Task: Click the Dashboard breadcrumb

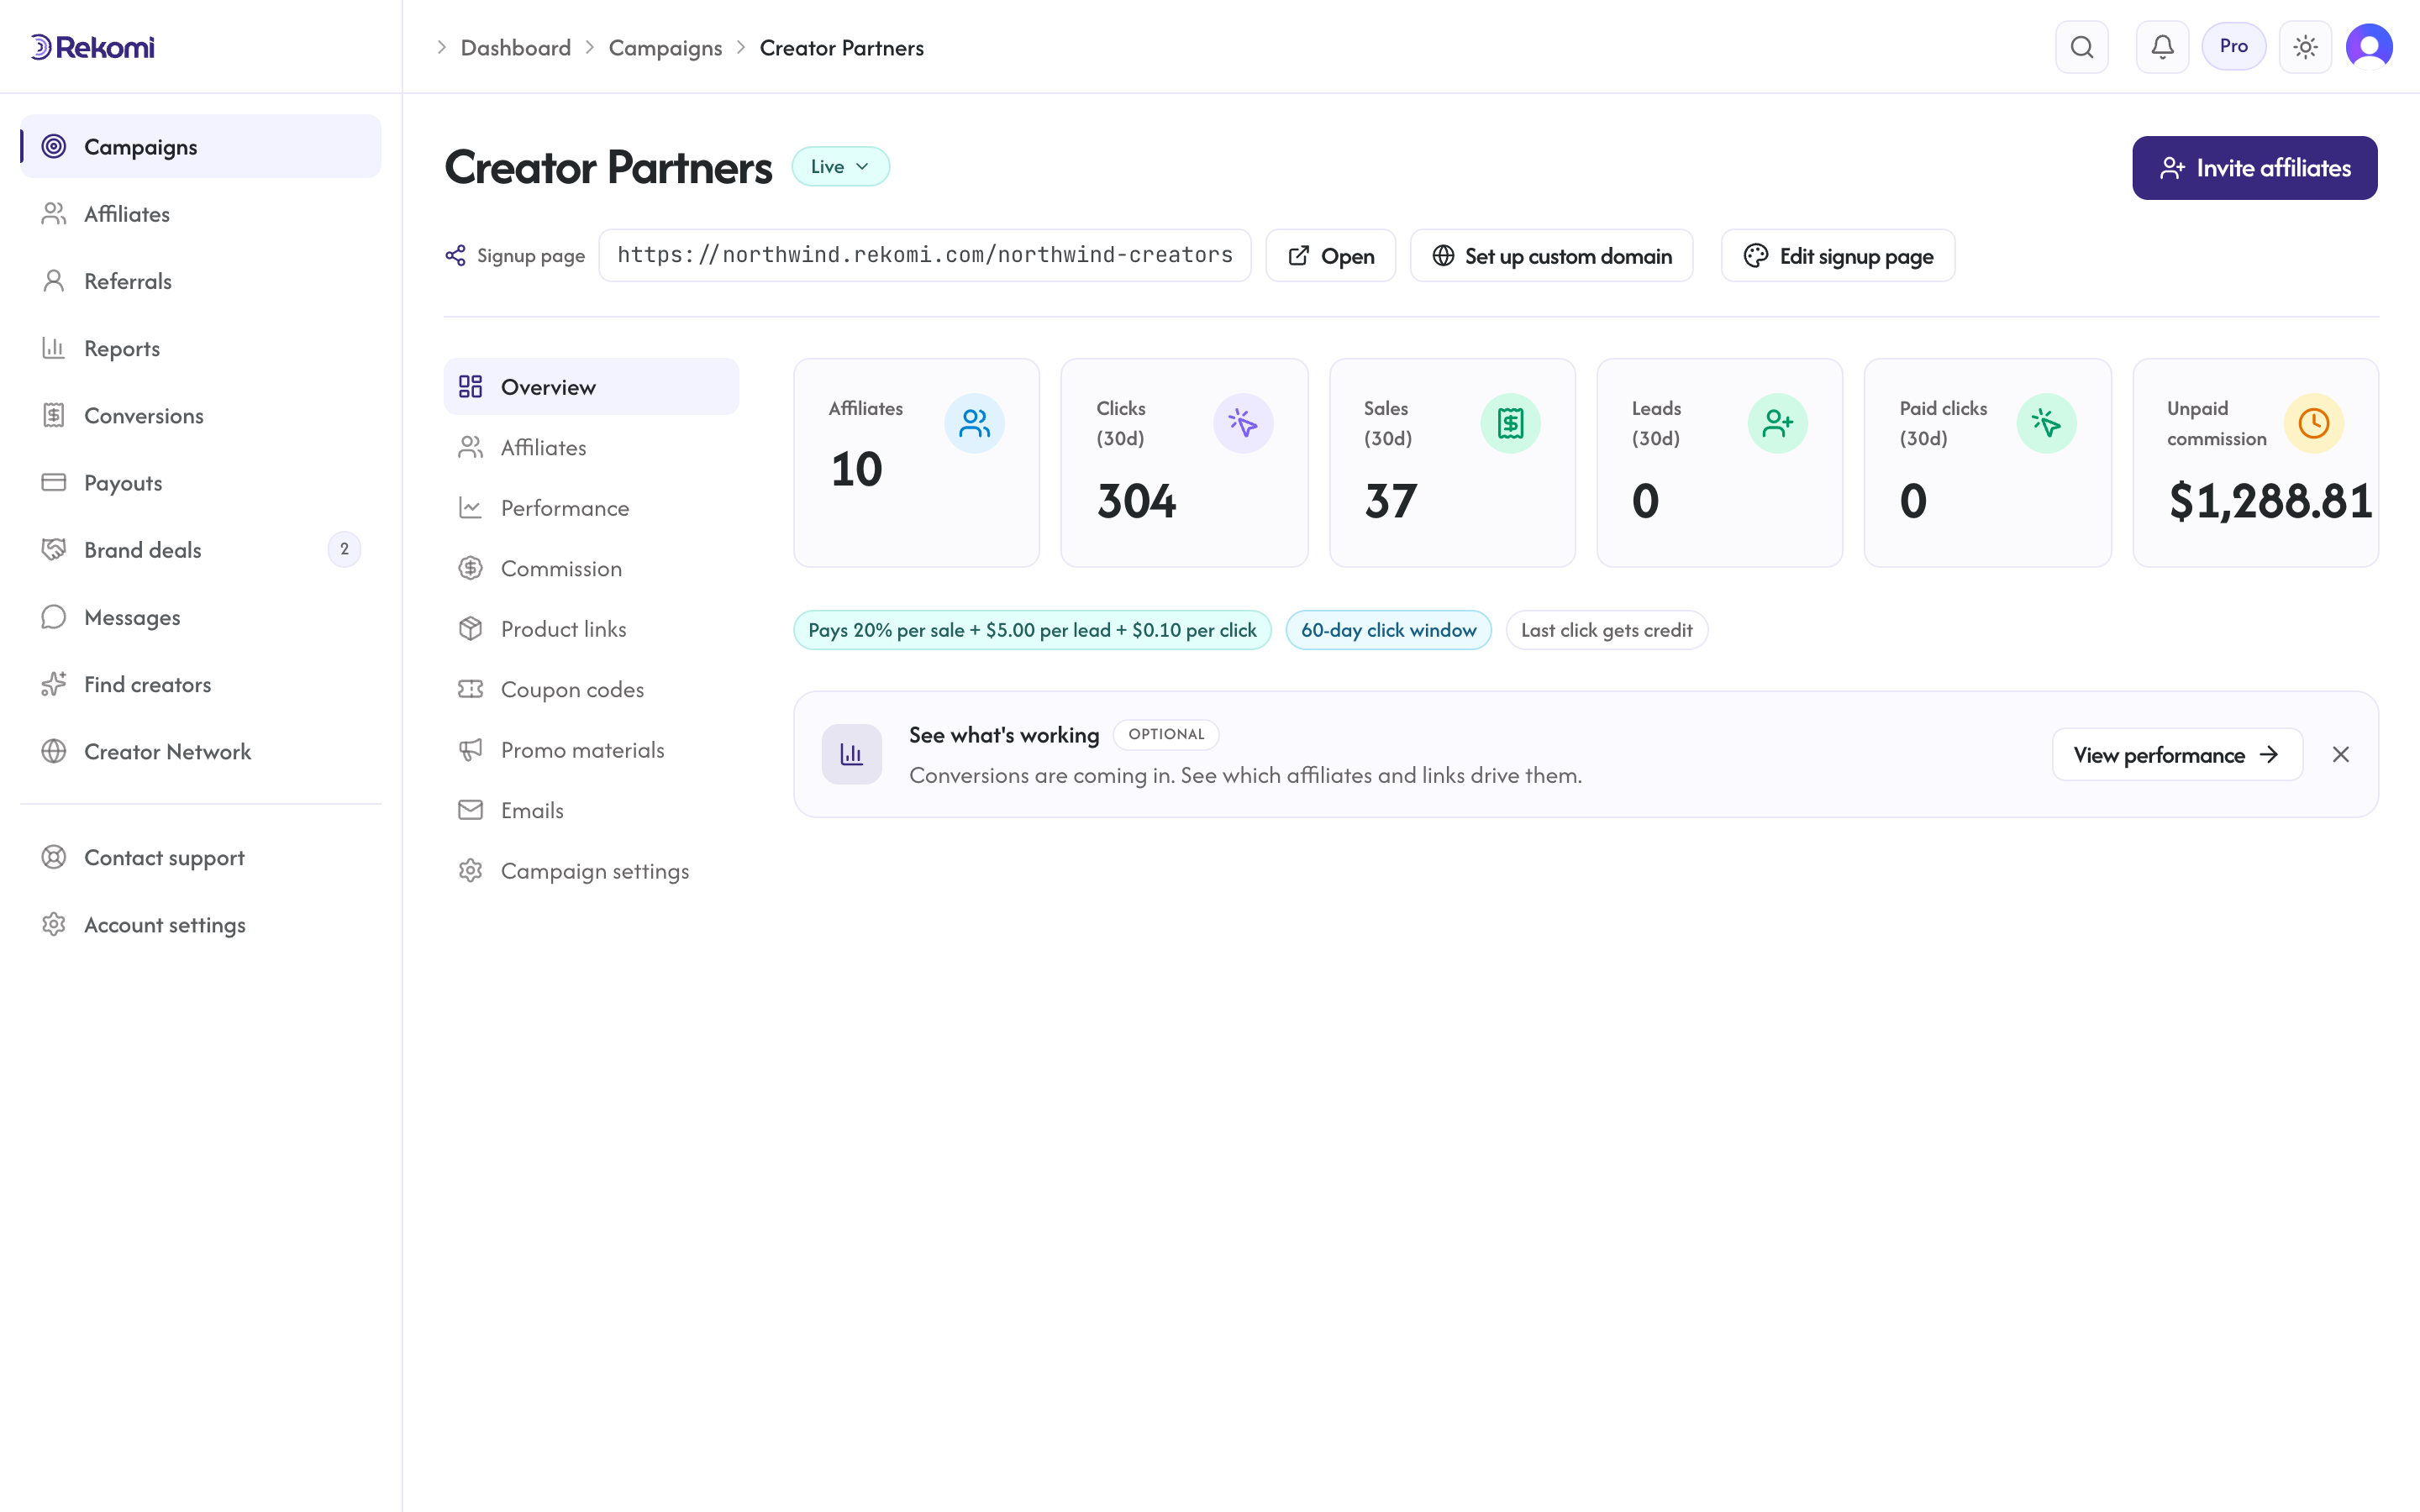Action: pyautogui.click(x=515, y=47)
